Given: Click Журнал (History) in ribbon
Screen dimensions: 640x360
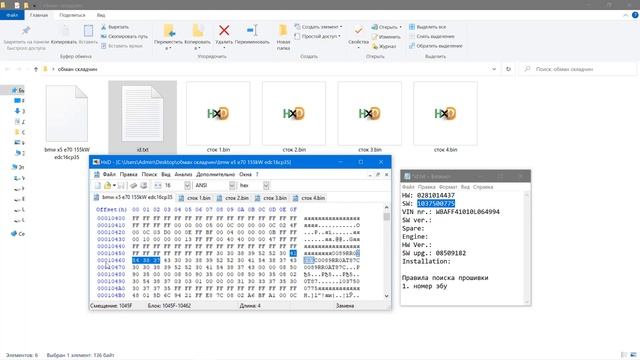Looking at the screenshot, I should (384, 47).
